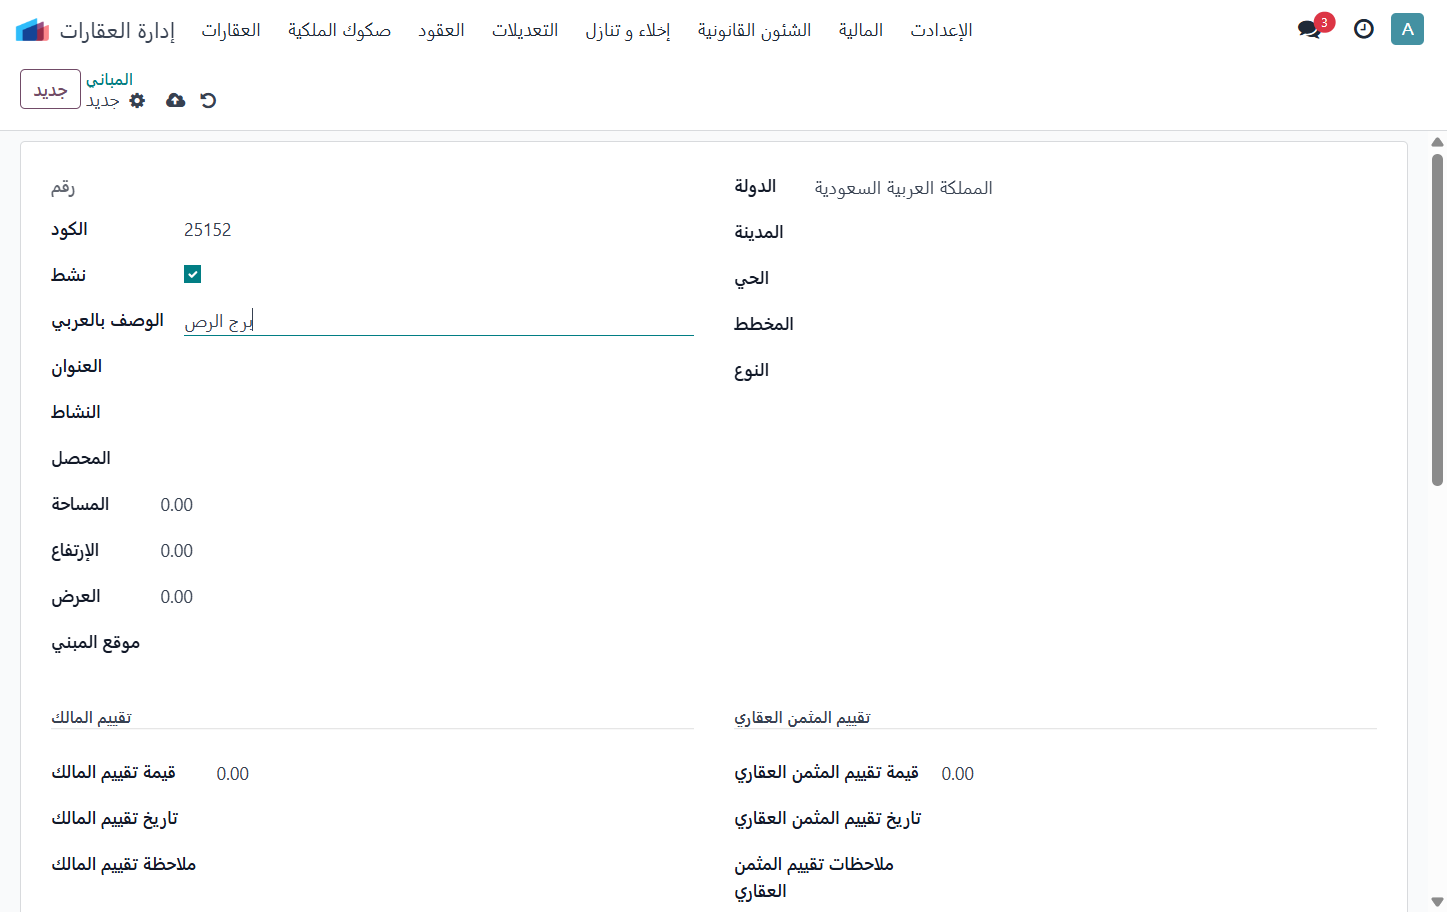Click the تاريخ تقييم المالك date field
Viewport: 1447px width, 912px height.
pos(455,818)
